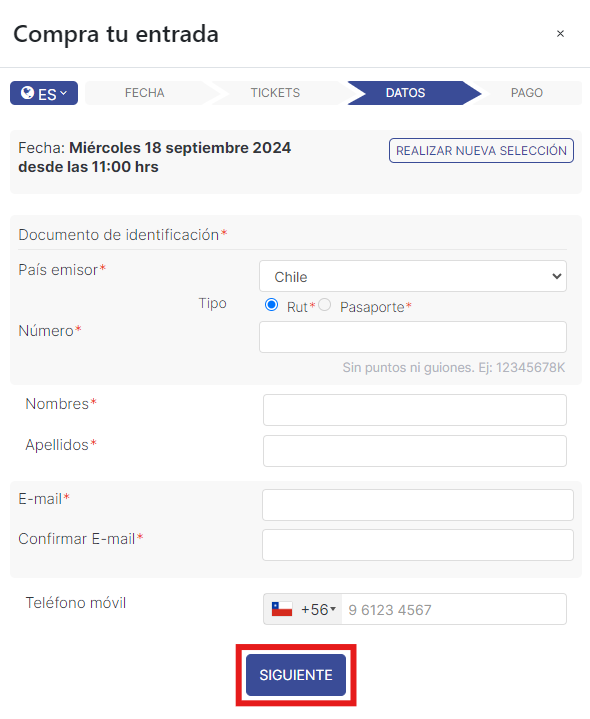The image size is (590, 719).
Task: Expand the ES language dropdown
Action: [44, 93]
